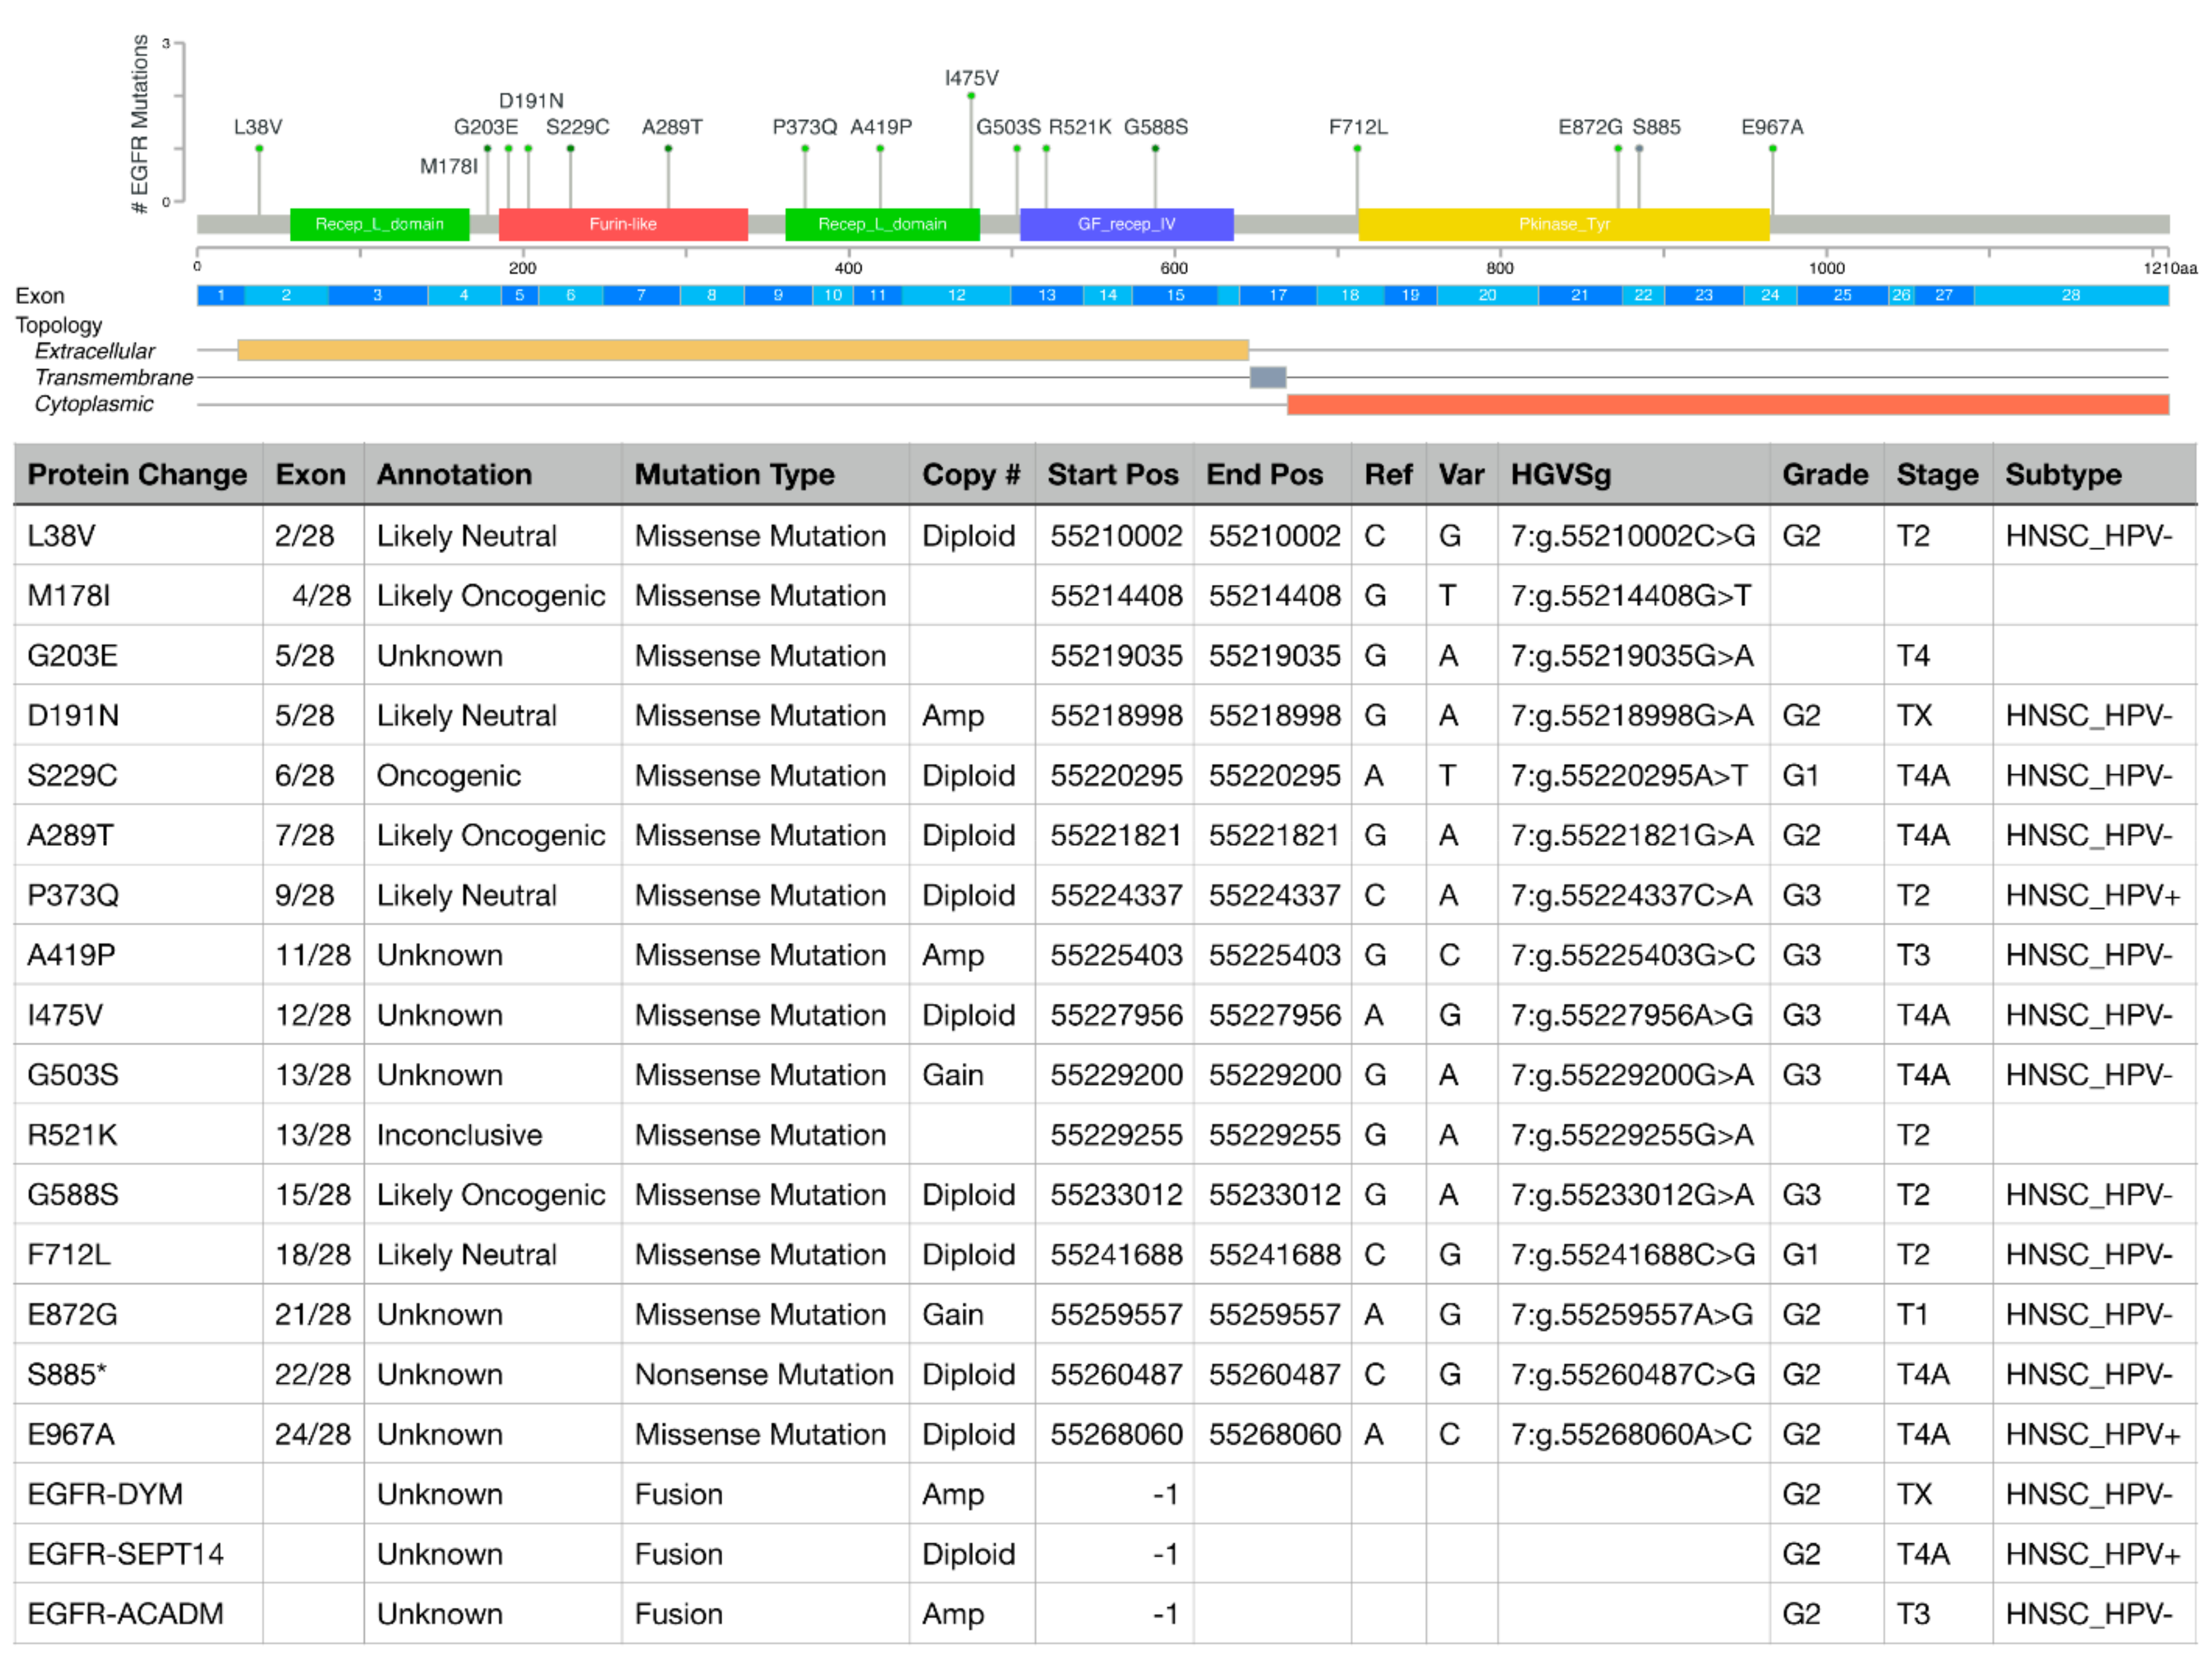Click the A289T mutation marker dot
2212x1661 pixels.
click(x=668, y=148)
